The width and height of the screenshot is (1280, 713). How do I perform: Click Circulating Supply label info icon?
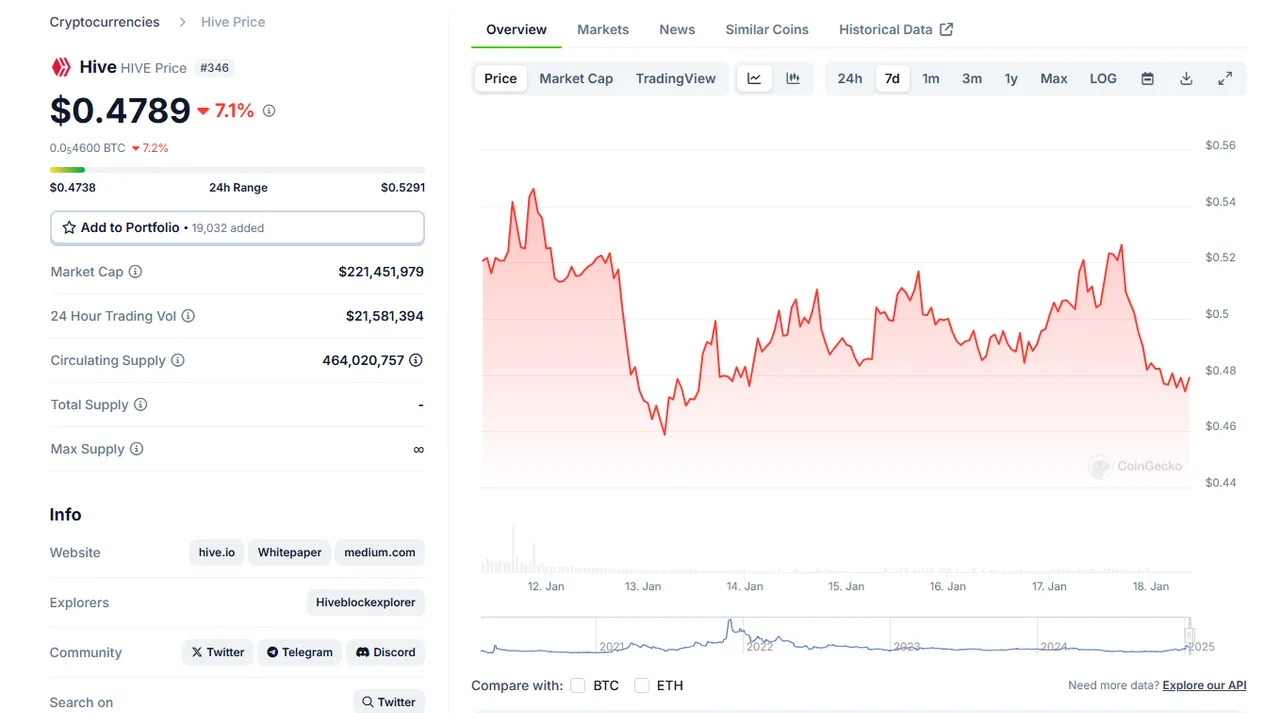click(177, 360)
